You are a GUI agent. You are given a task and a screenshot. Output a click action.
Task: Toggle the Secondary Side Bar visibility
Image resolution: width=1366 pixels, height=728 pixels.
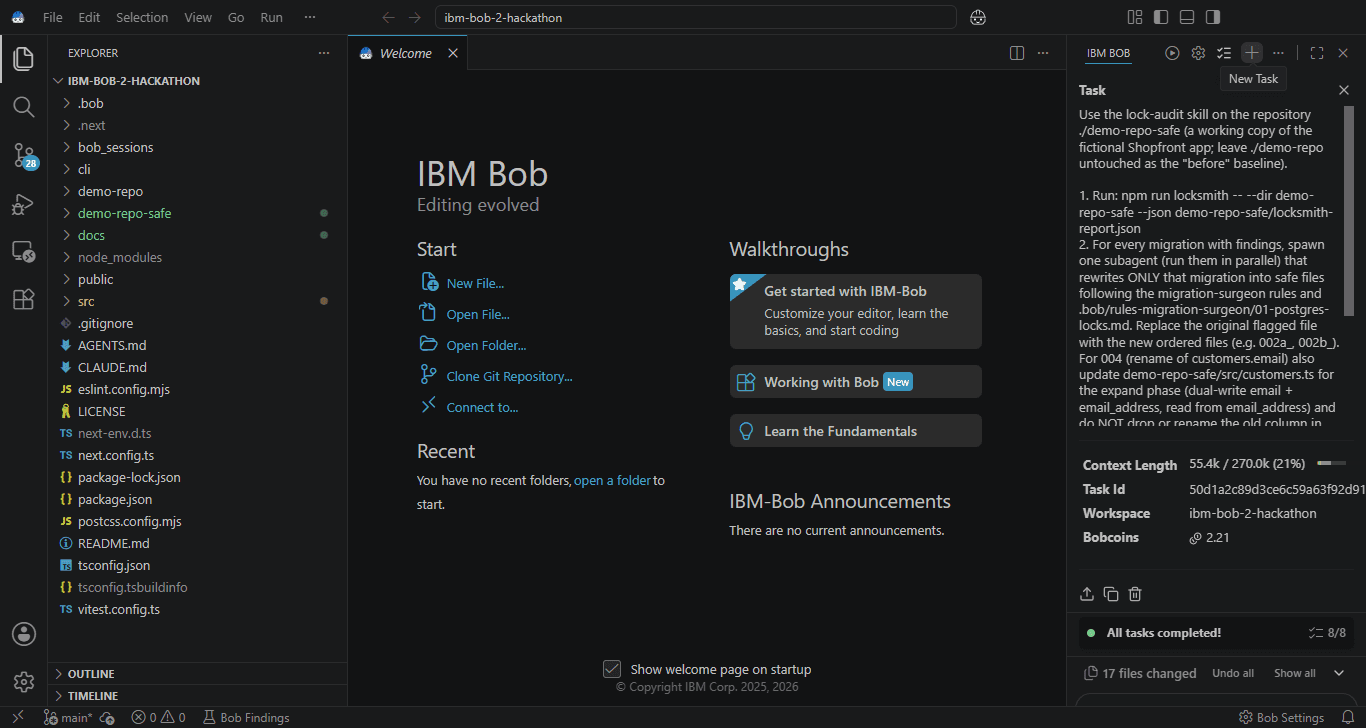pyautogui.click(x=1213, y=17)
